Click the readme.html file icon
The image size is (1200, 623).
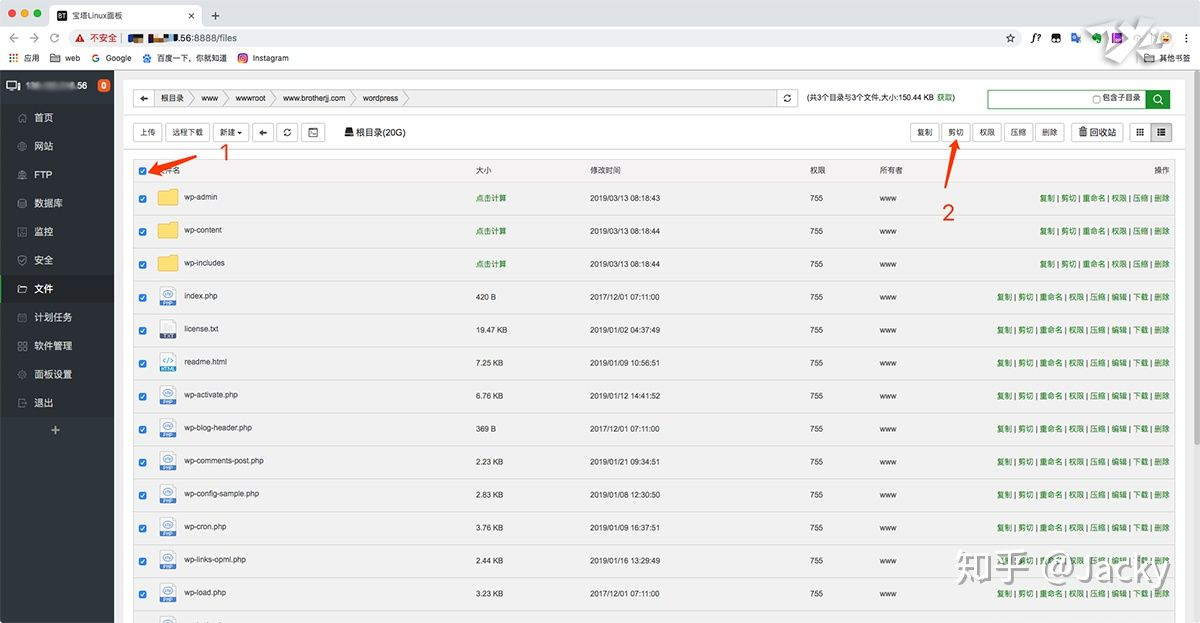167,363
